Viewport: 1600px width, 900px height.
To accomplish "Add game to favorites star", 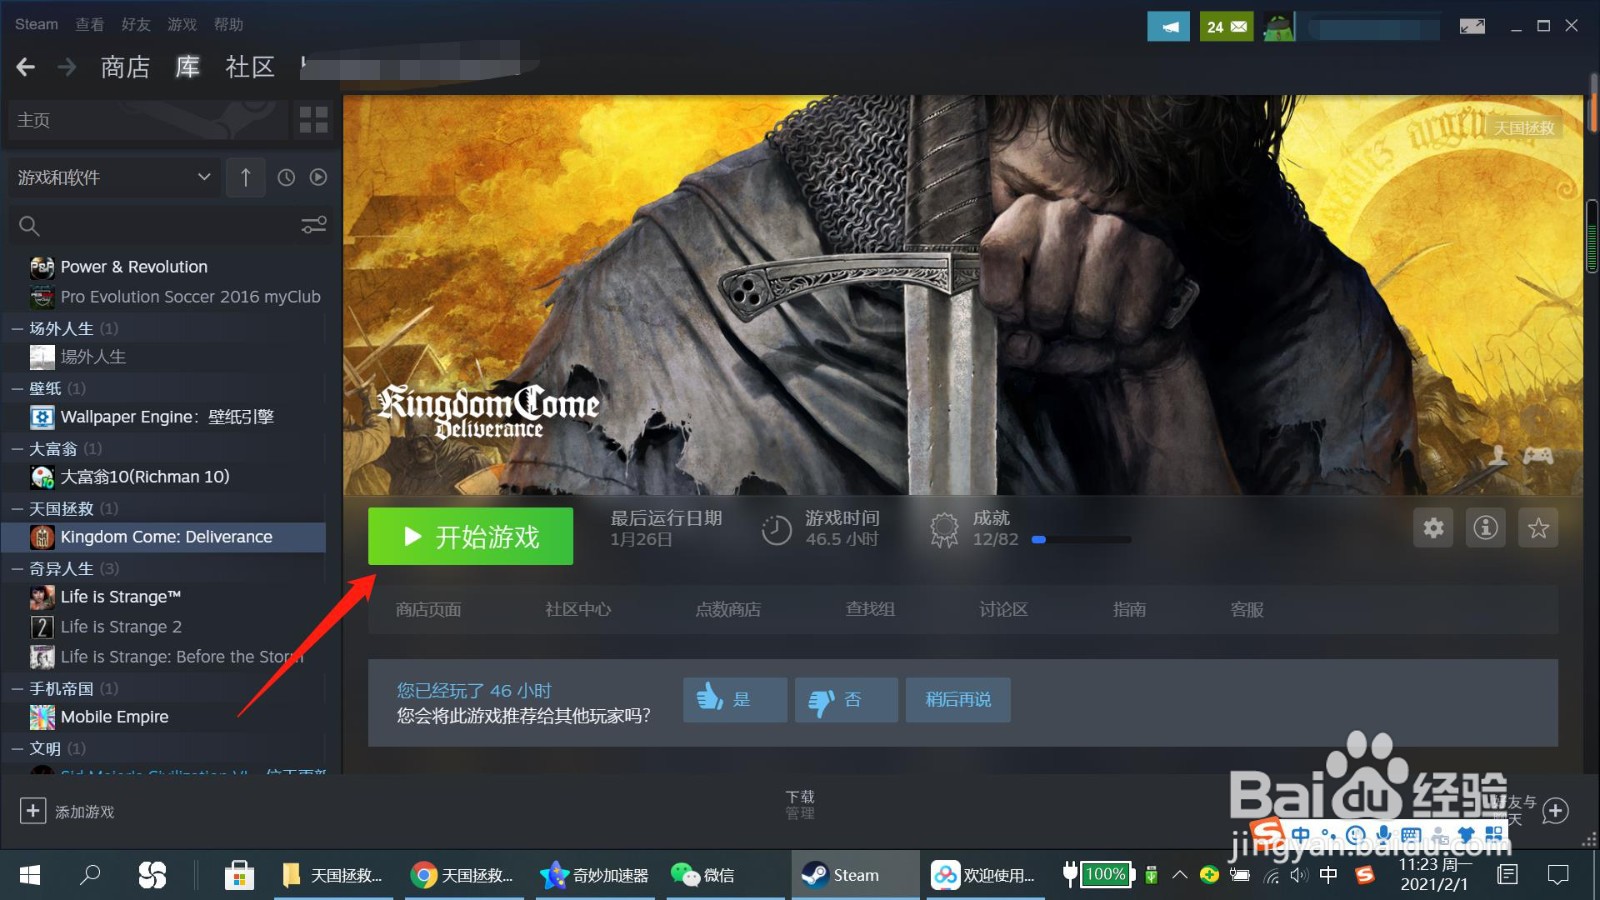I will point(1538,528).
